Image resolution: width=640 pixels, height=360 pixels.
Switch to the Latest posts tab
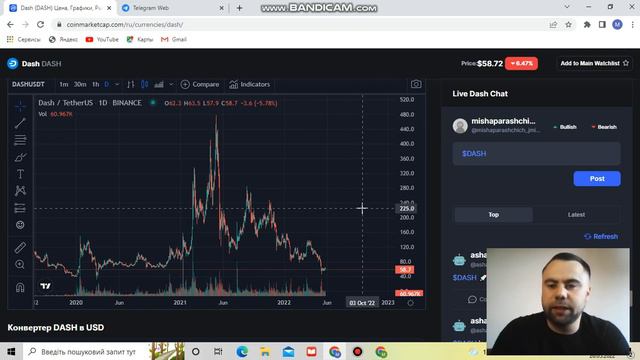coord(576,215)
